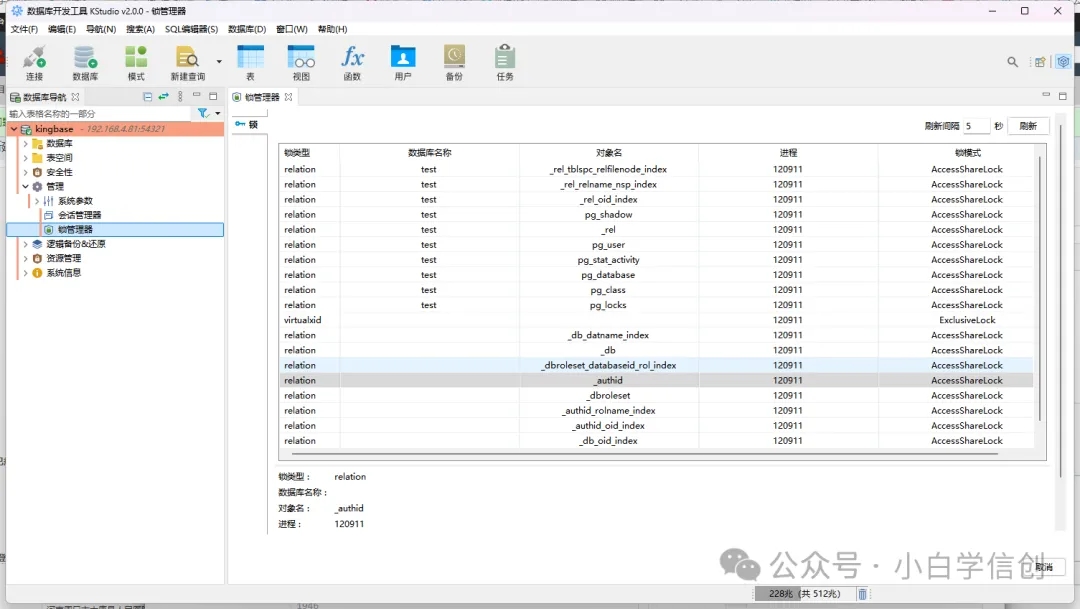Click the 备份 (Backup) toolbar icon
This screenshot has width=1080, height=609.
point(454,63)
